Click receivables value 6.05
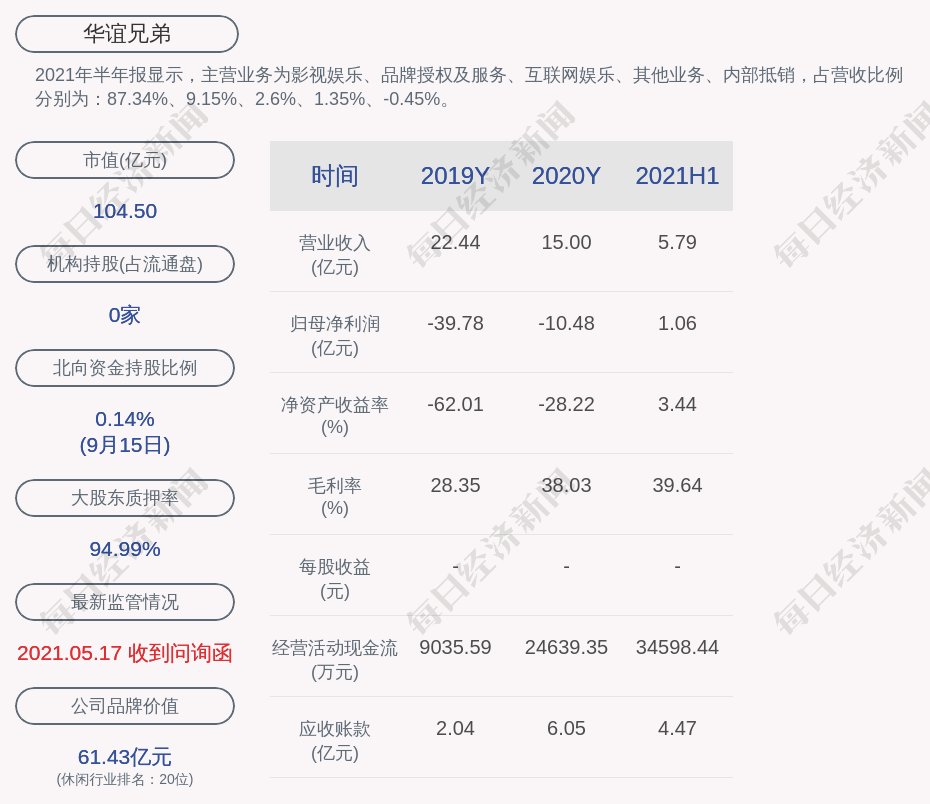930x804 pixels. click(566, 728)
